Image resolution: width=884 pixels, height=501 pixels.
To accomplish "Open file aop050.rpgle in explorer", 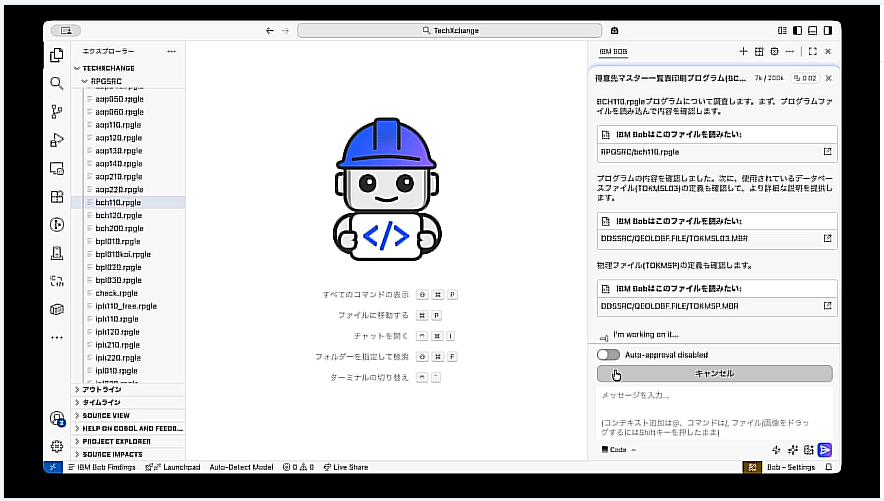I will pyautogui.click(x=129, y=99).
